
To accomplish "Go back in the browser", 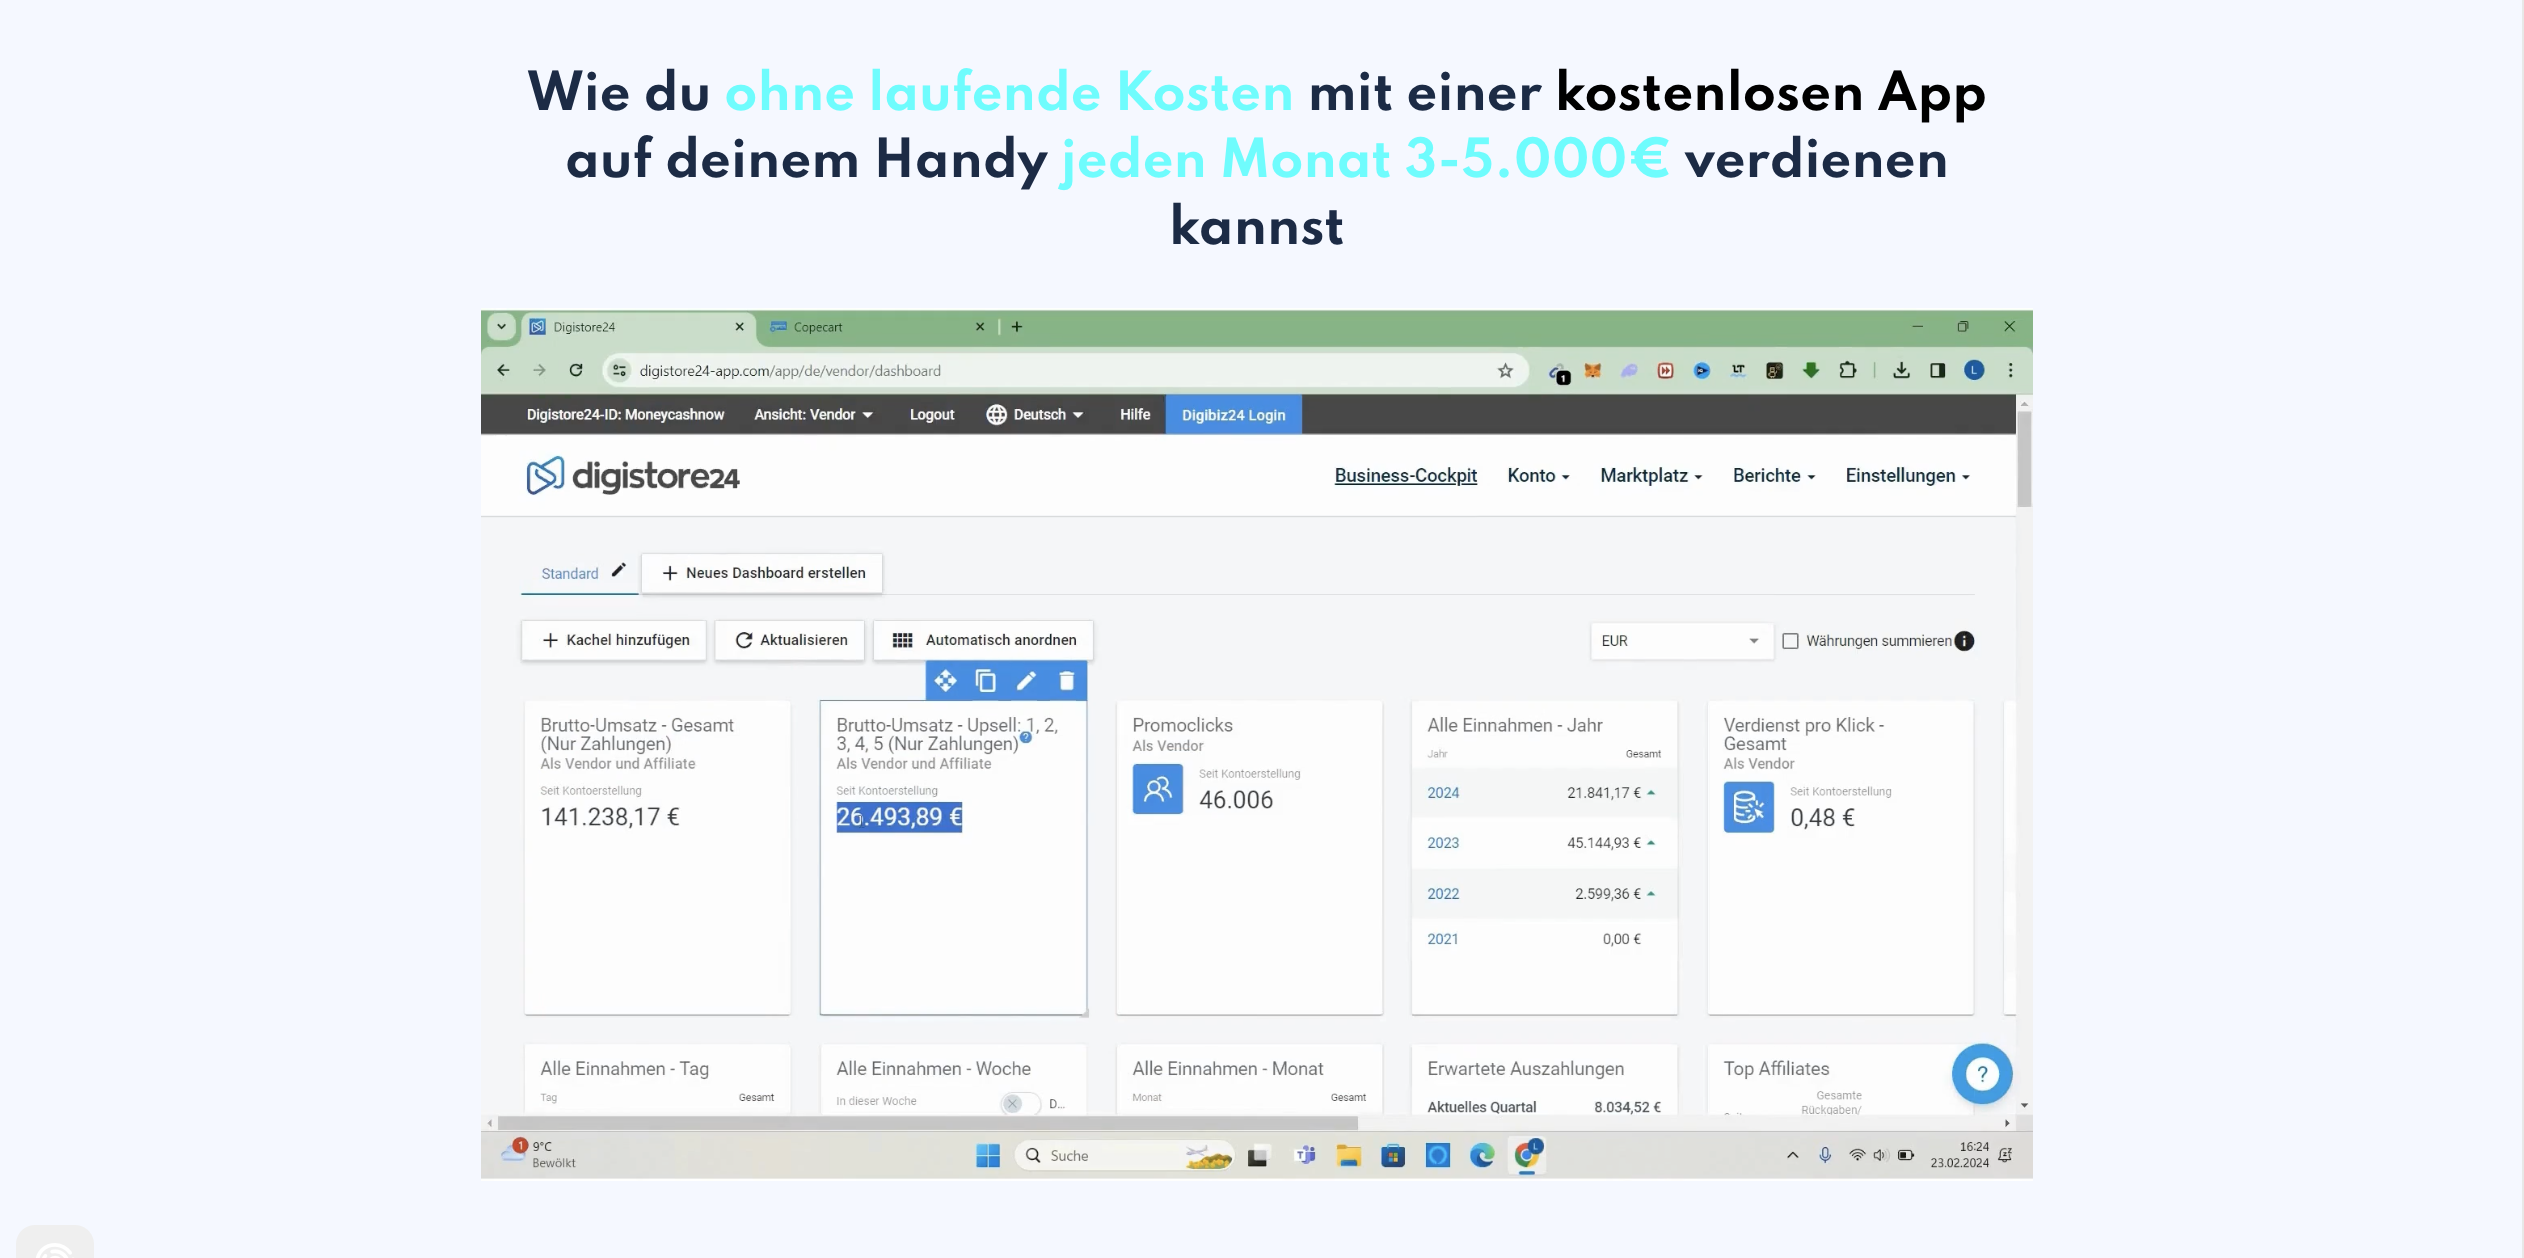I will point(503,371).
